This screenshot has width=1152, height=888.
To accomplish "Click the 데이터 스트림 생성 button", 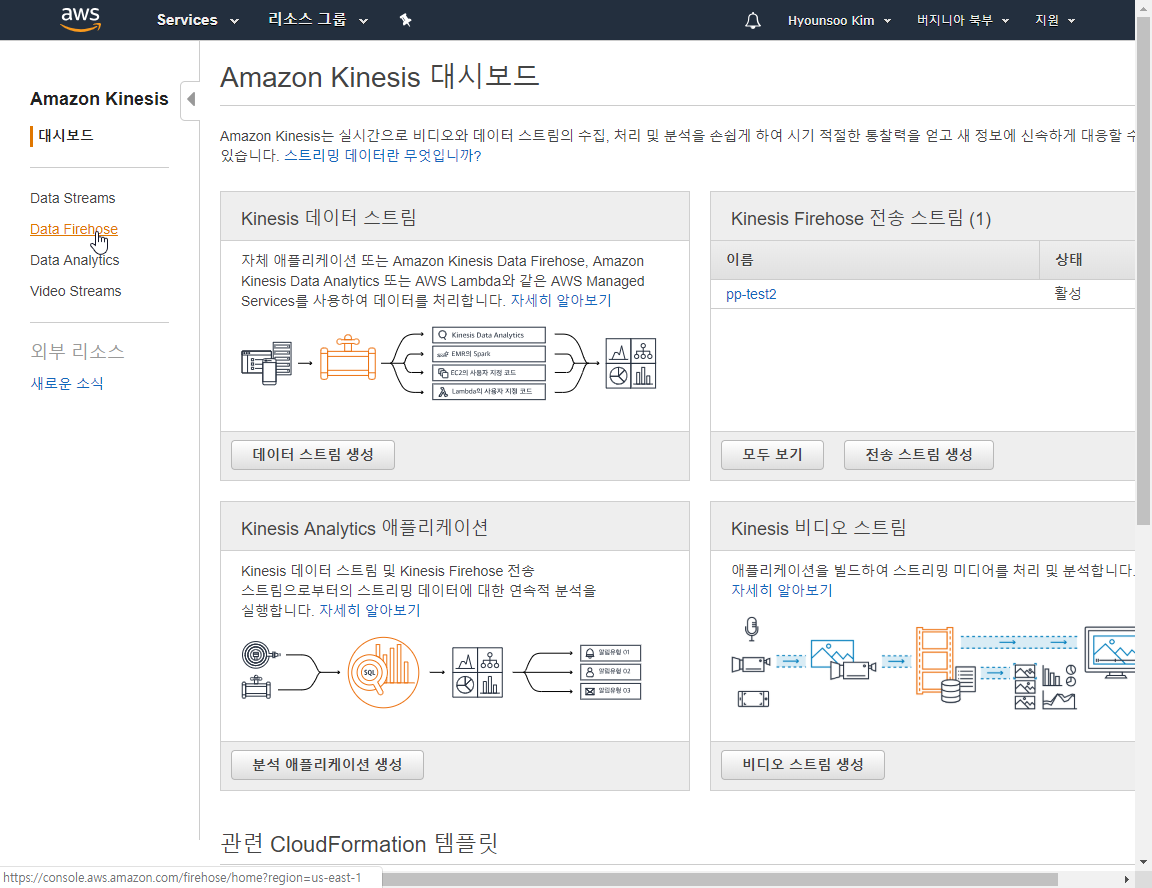I will click(x=313, y=455).
